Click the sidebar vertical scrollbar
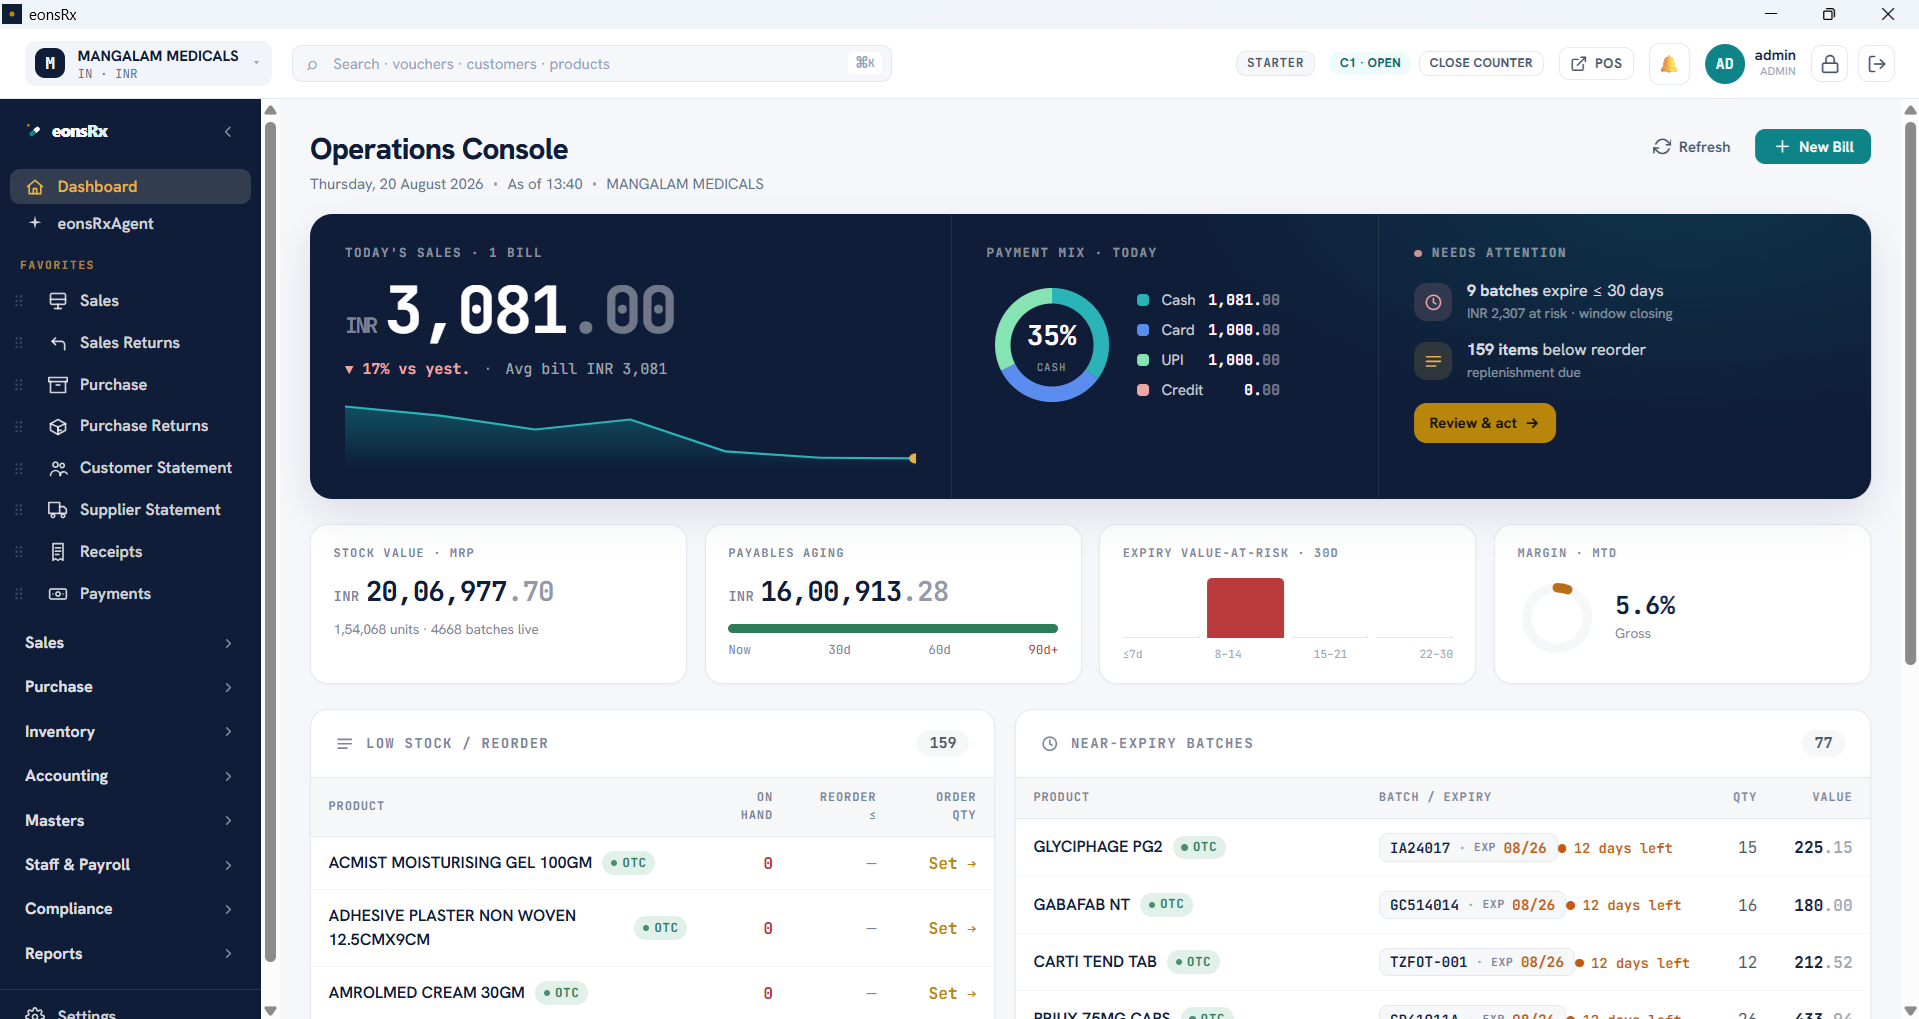The image size is (1919, 1019). [269, 540]
